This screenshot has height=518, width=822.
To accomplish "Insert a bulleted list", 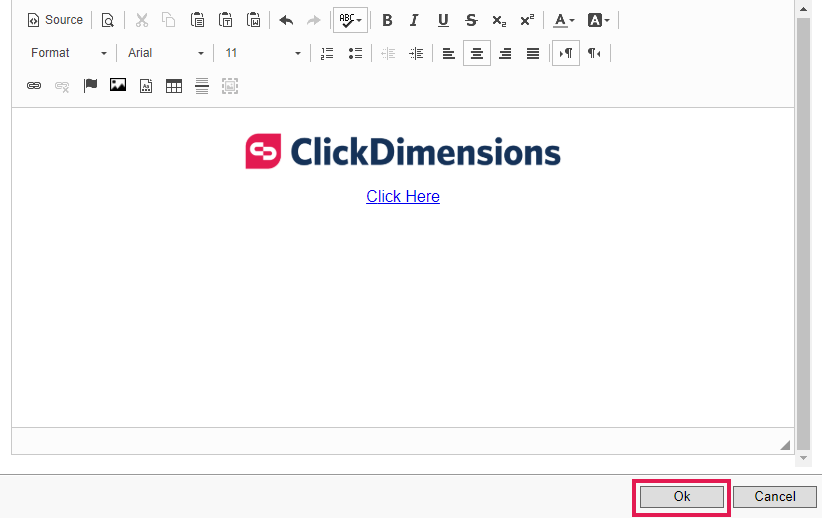I will [x=355, y=53].
